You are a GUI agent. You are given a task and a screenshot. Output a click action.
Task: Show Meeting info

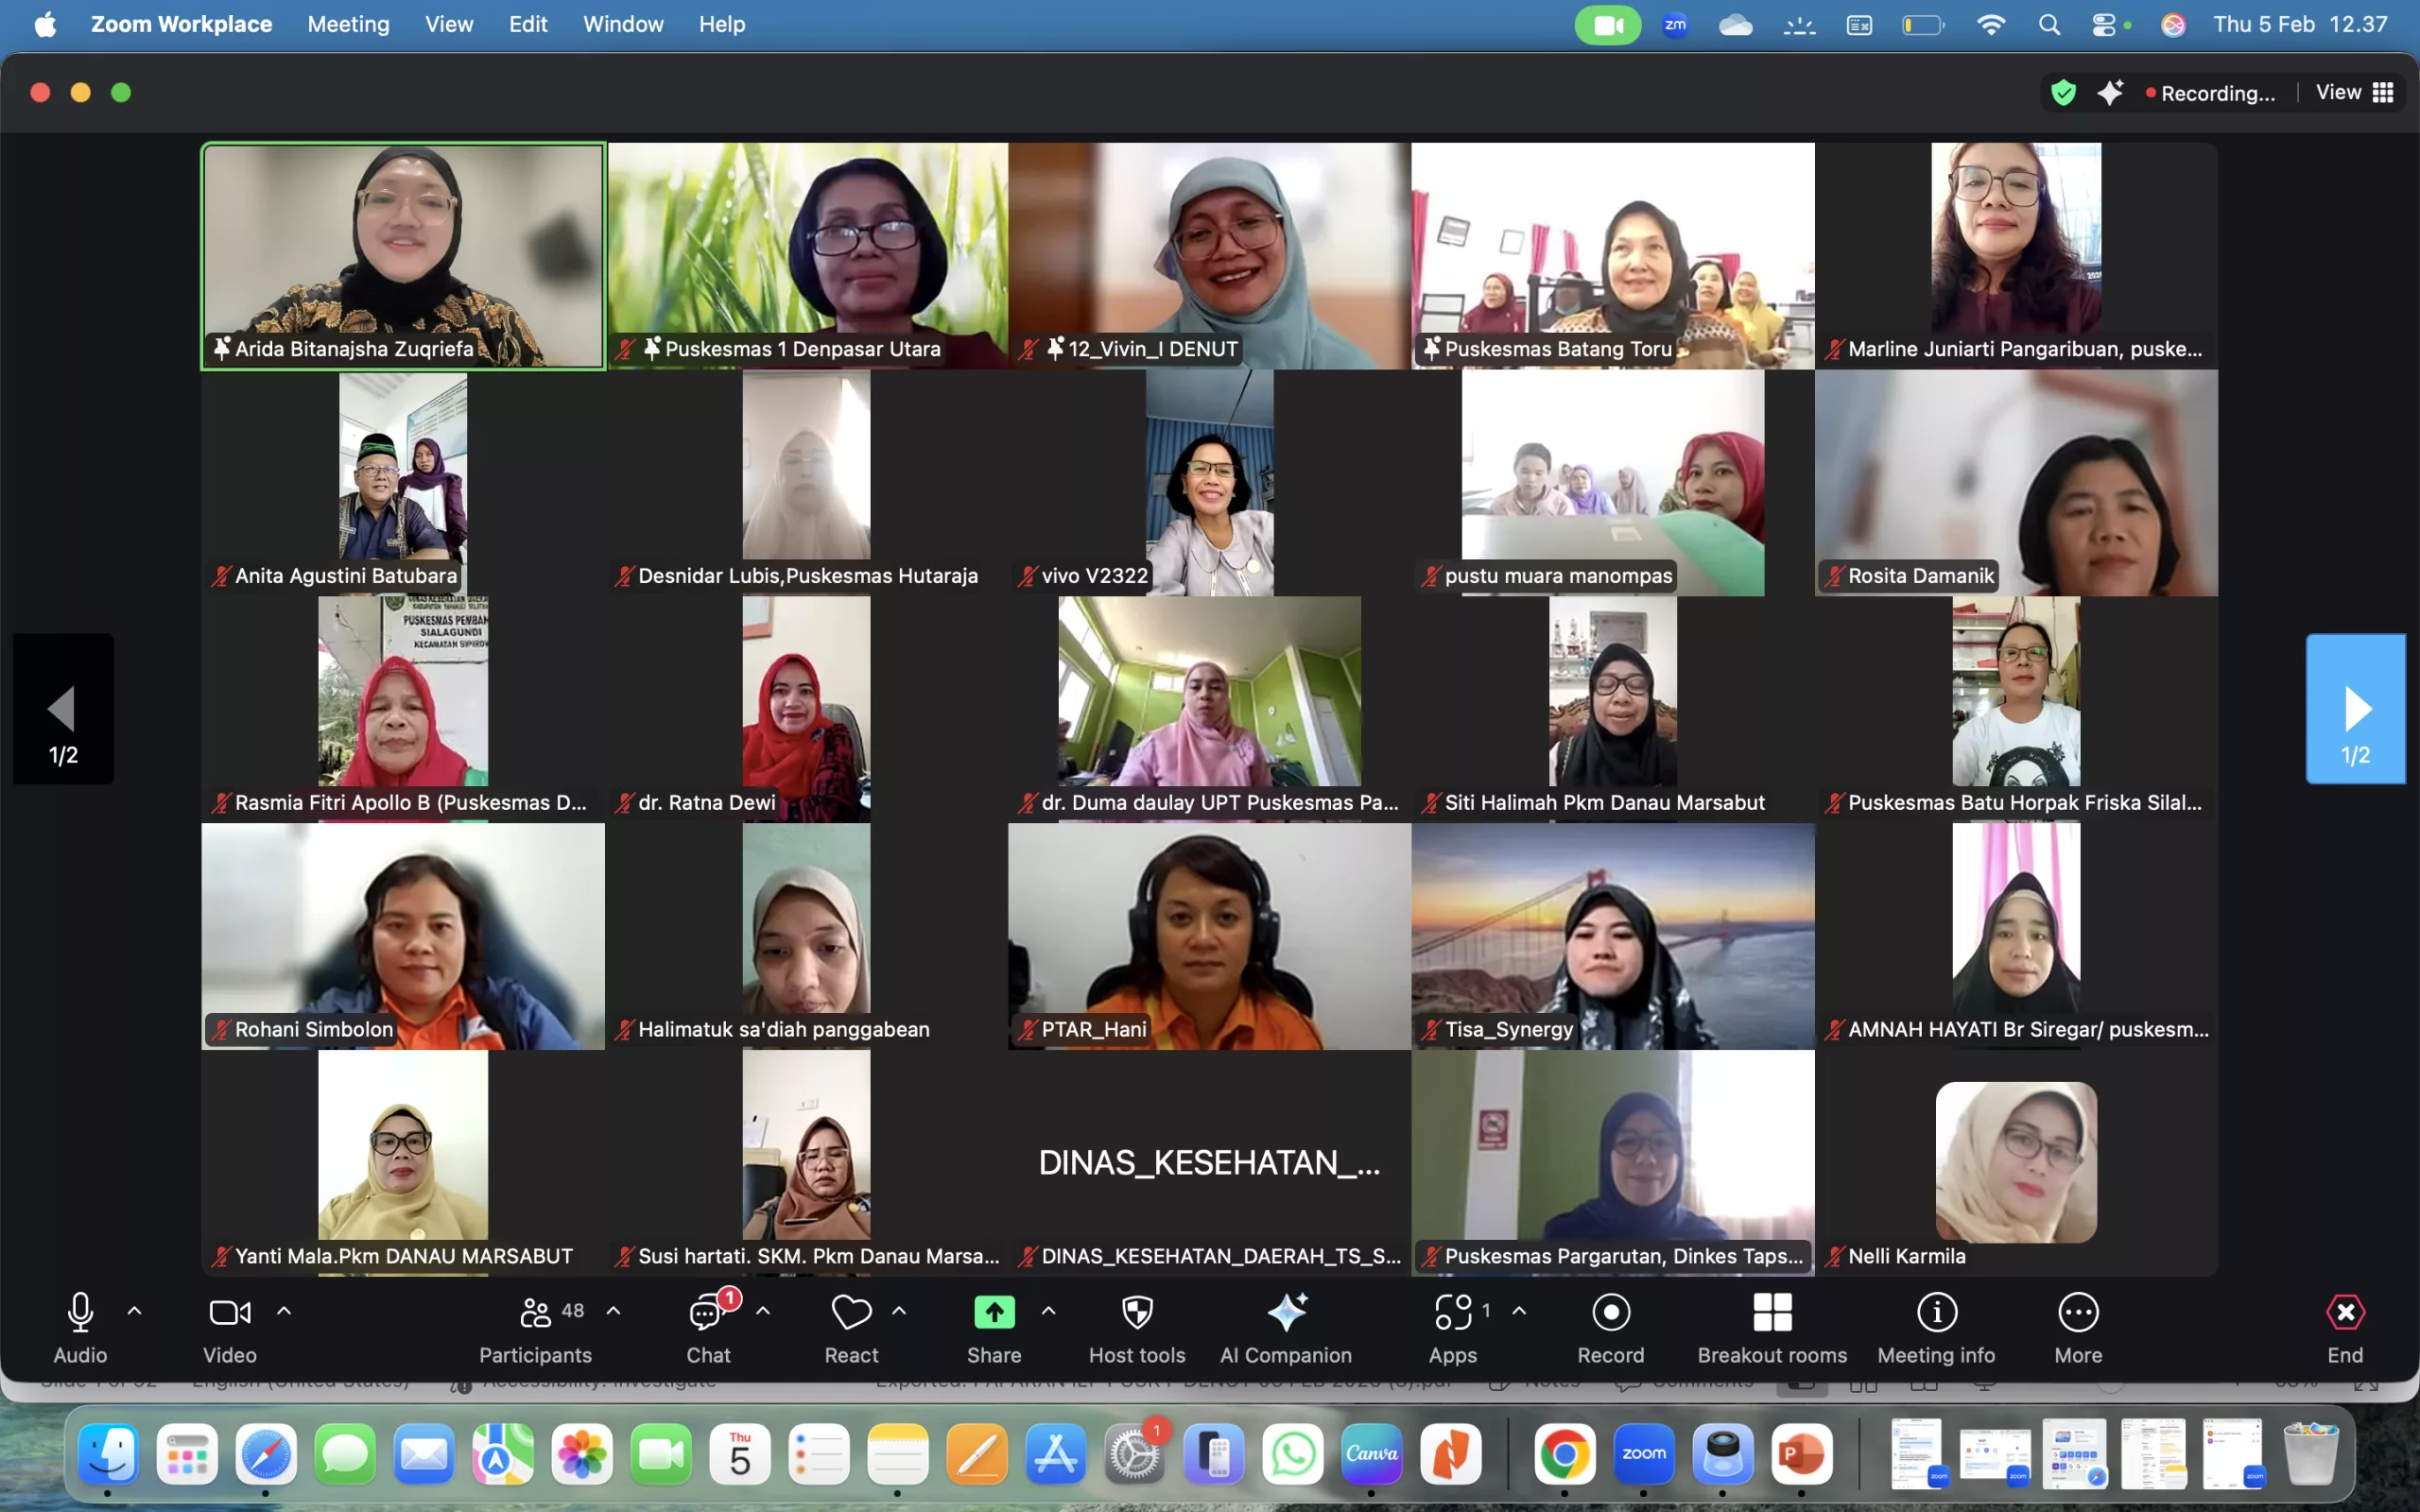[x=1936, y=1313]
